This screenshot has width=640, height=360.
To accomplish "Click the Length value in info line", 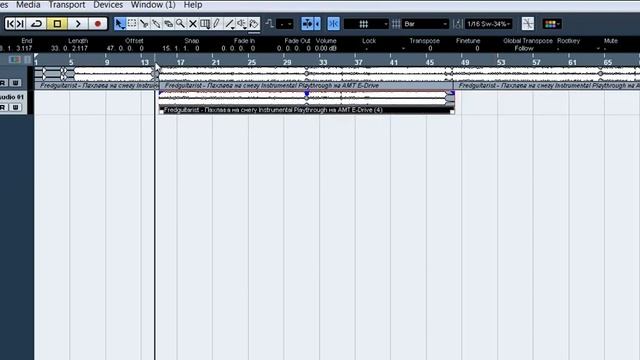I will (69, 48).
